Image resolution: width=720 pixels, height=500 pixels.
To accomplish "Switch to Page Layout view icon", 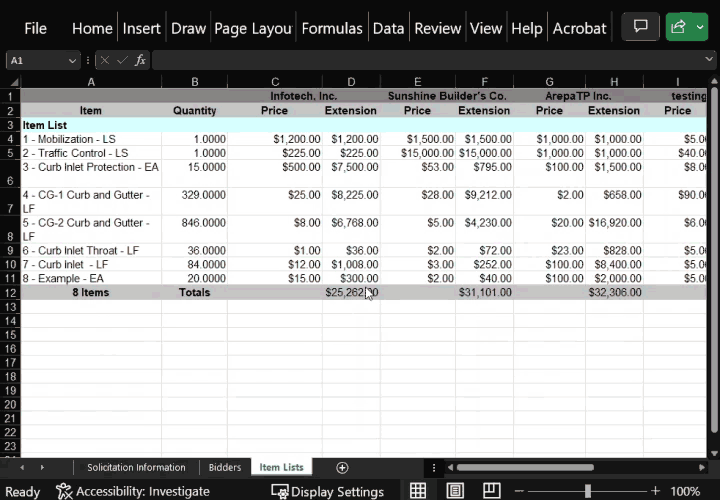I will (x=455, y=491).
